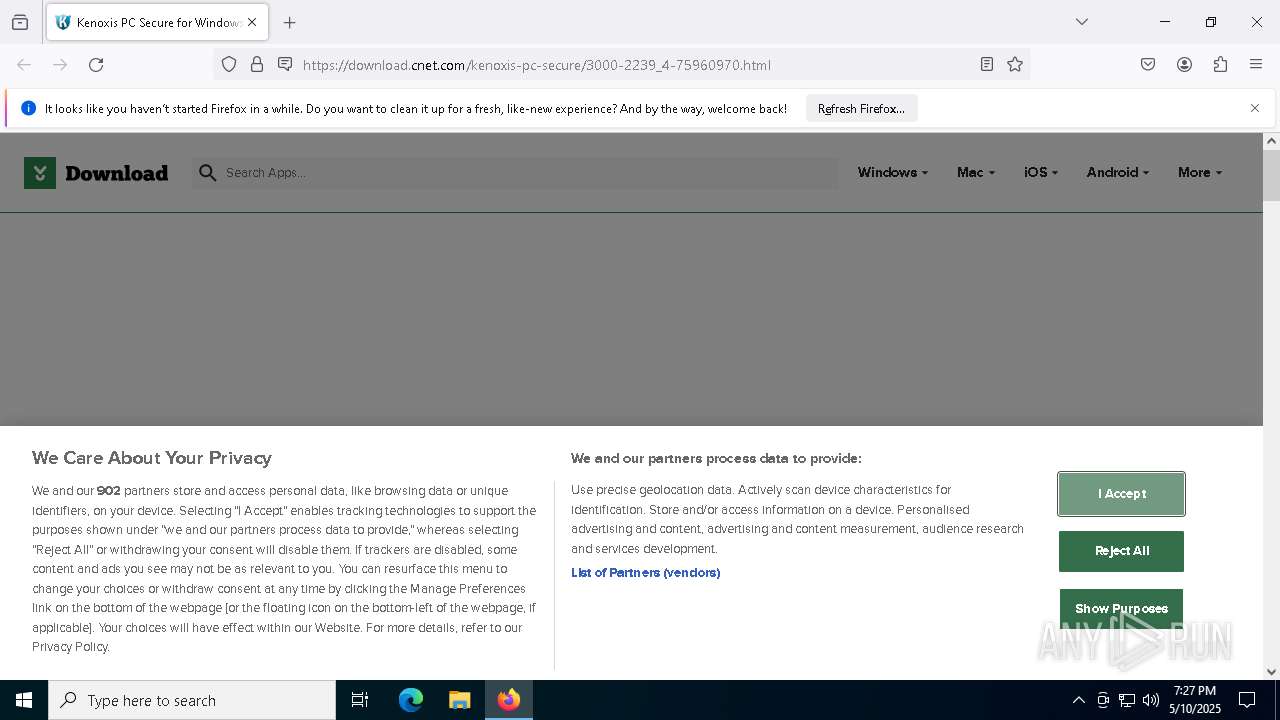Viewport: 1280px width, 720px height.
Task: Open list all tabs dropdown
Action: [1082, 22]
